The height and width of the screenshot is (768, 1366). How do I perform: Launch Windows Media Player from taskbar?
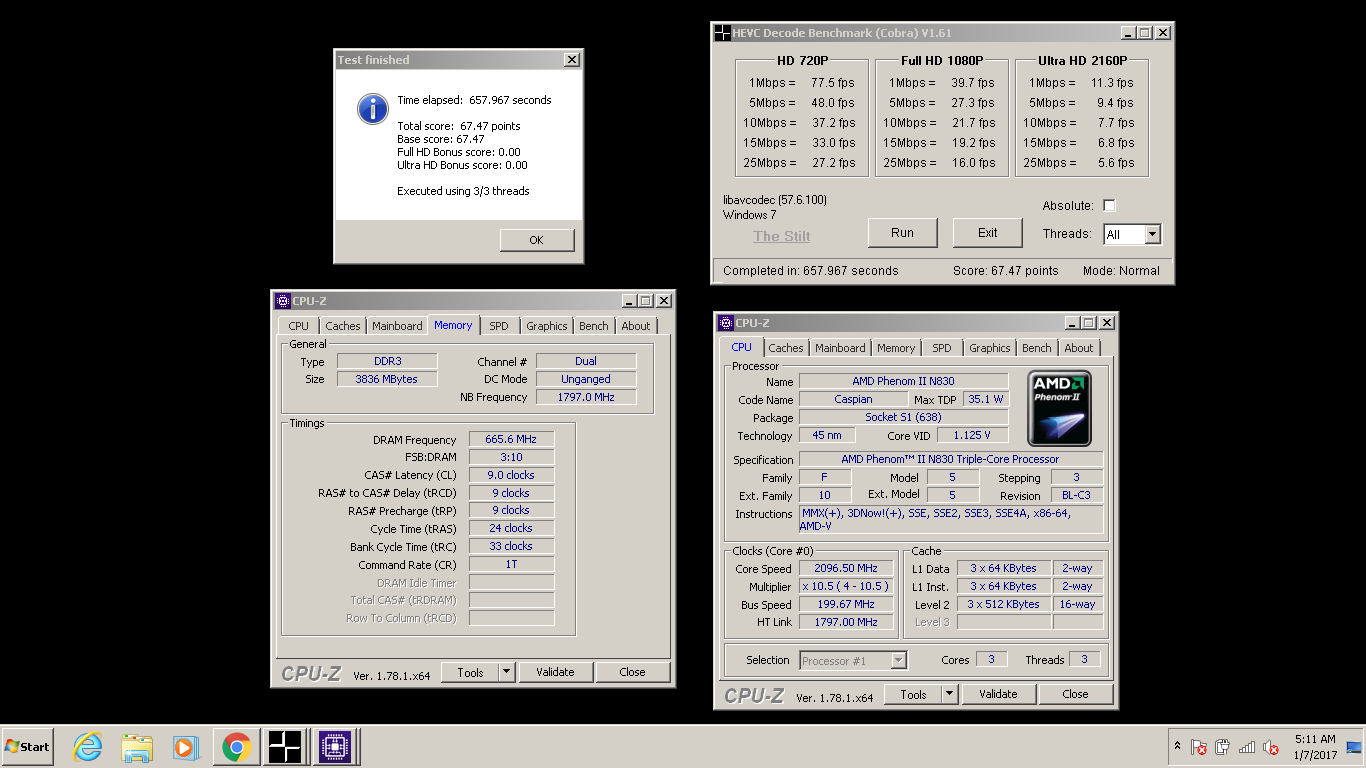pyautogui.click(x=185, y=747)
